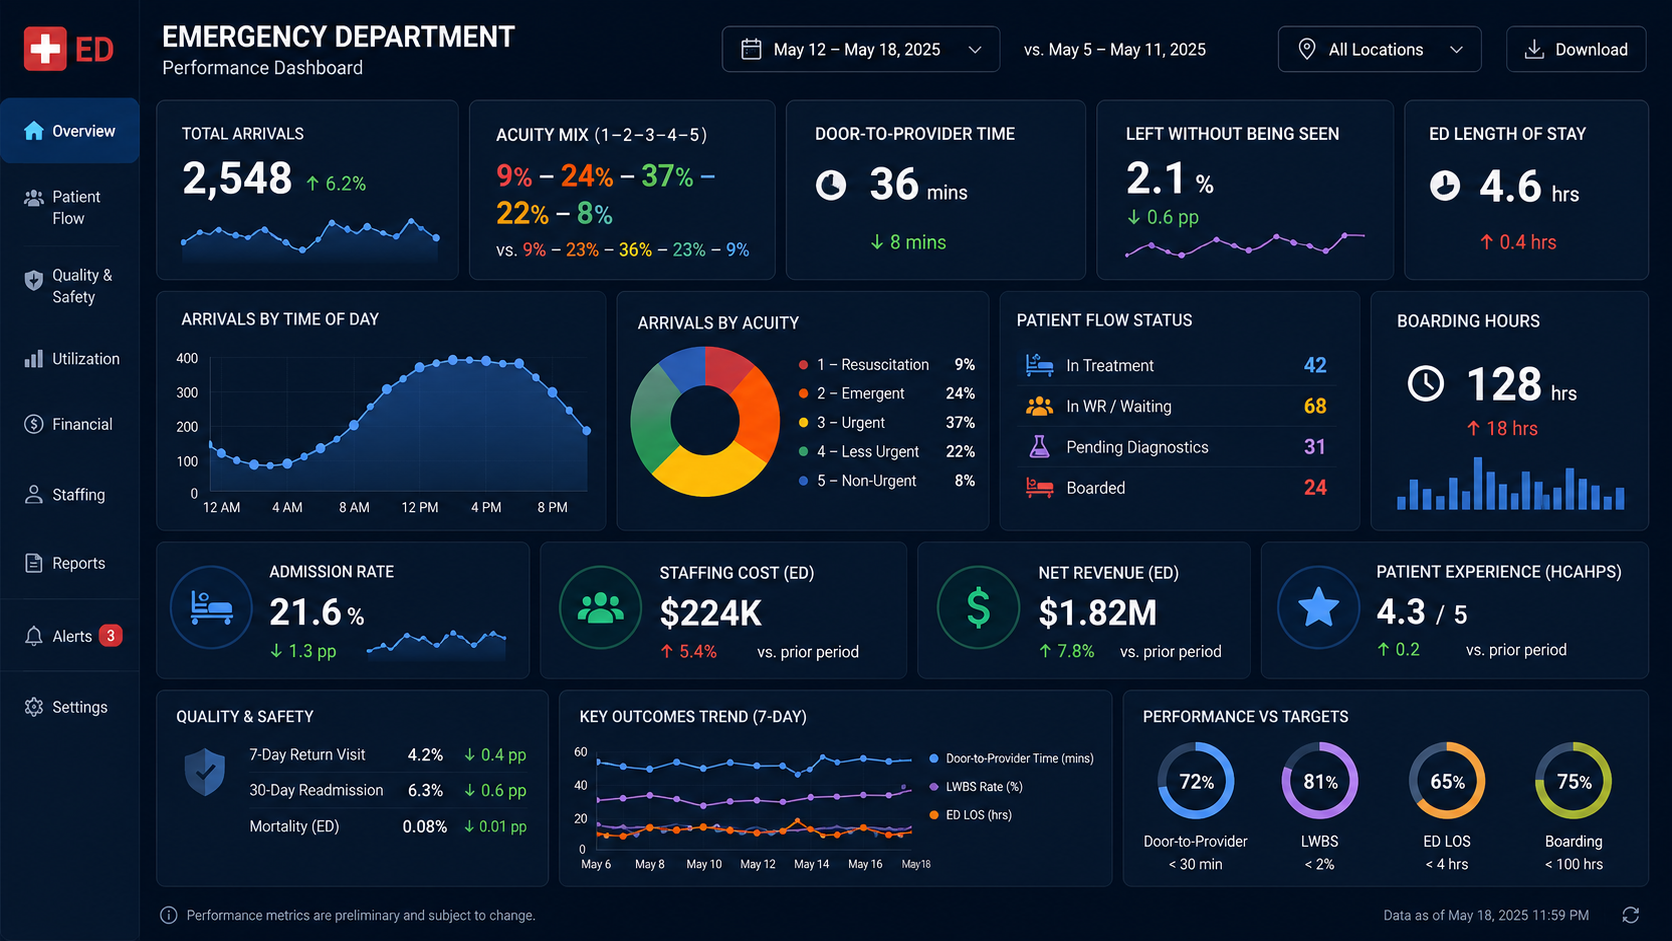Click the red alerts count badge
1672x941 pixels.
click(111, 636)
